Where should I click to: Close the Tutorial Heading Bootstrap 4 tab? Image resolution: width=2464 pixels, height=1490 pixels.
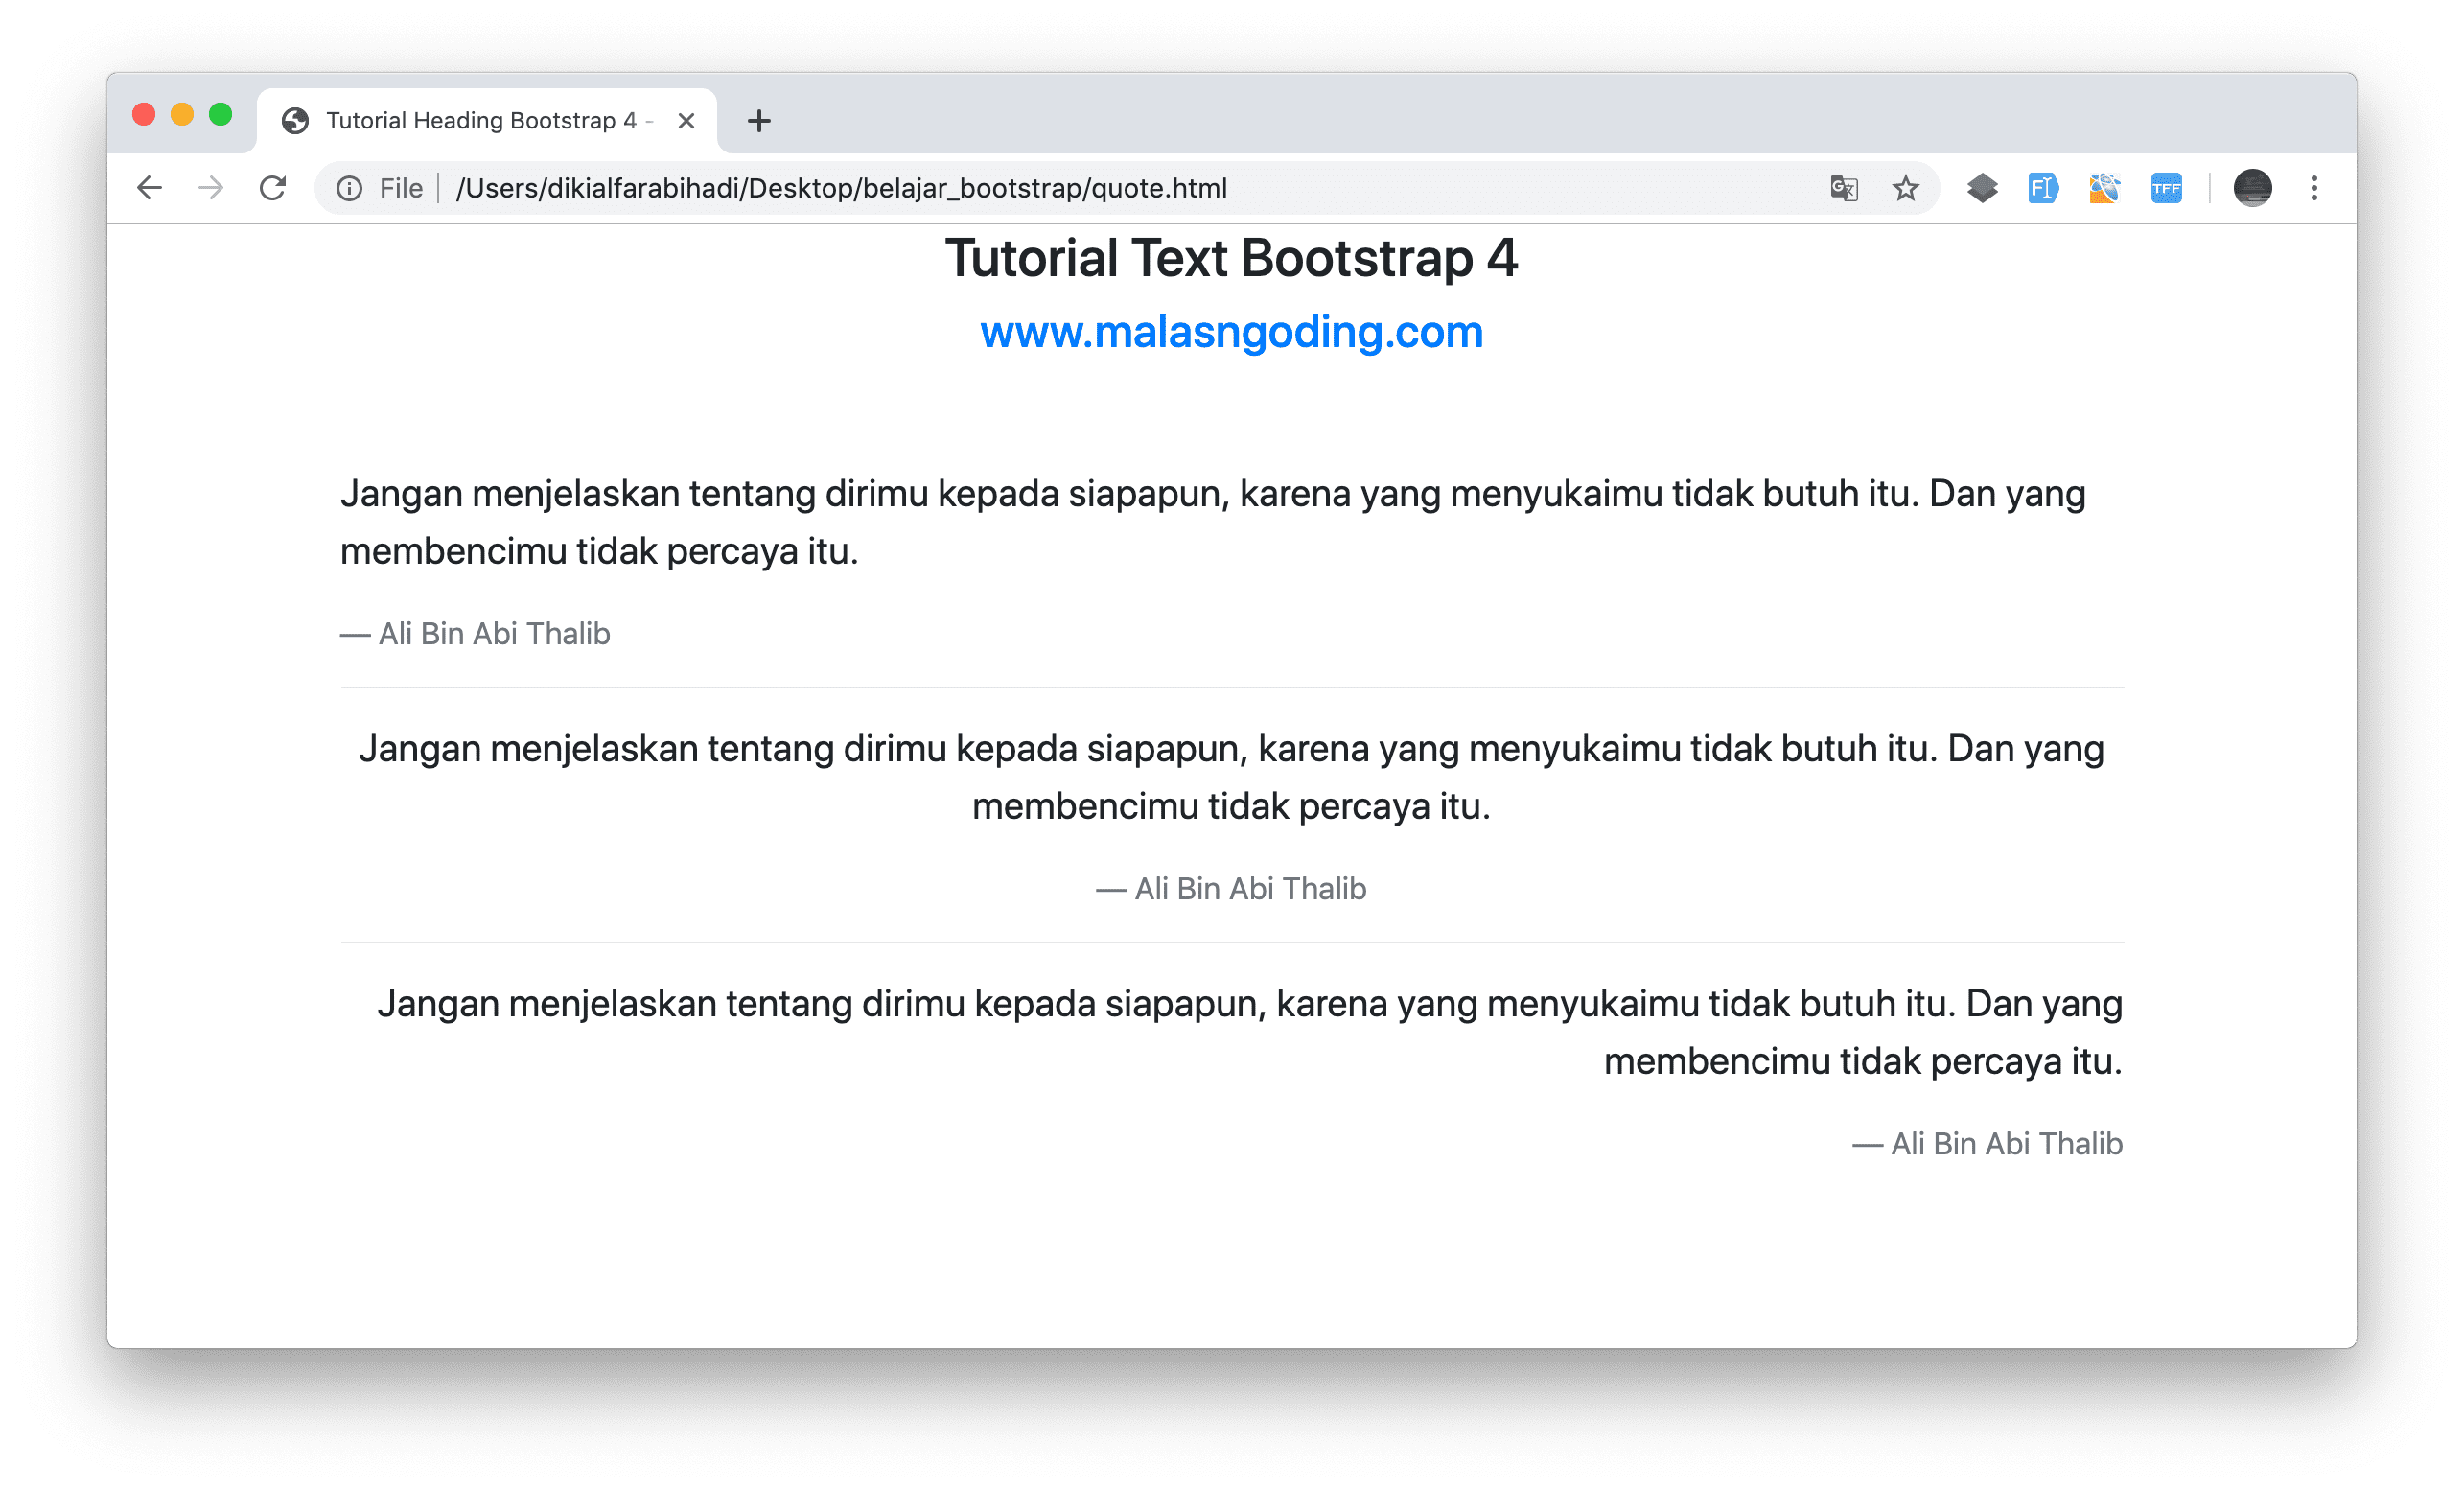tap(686, 121)
